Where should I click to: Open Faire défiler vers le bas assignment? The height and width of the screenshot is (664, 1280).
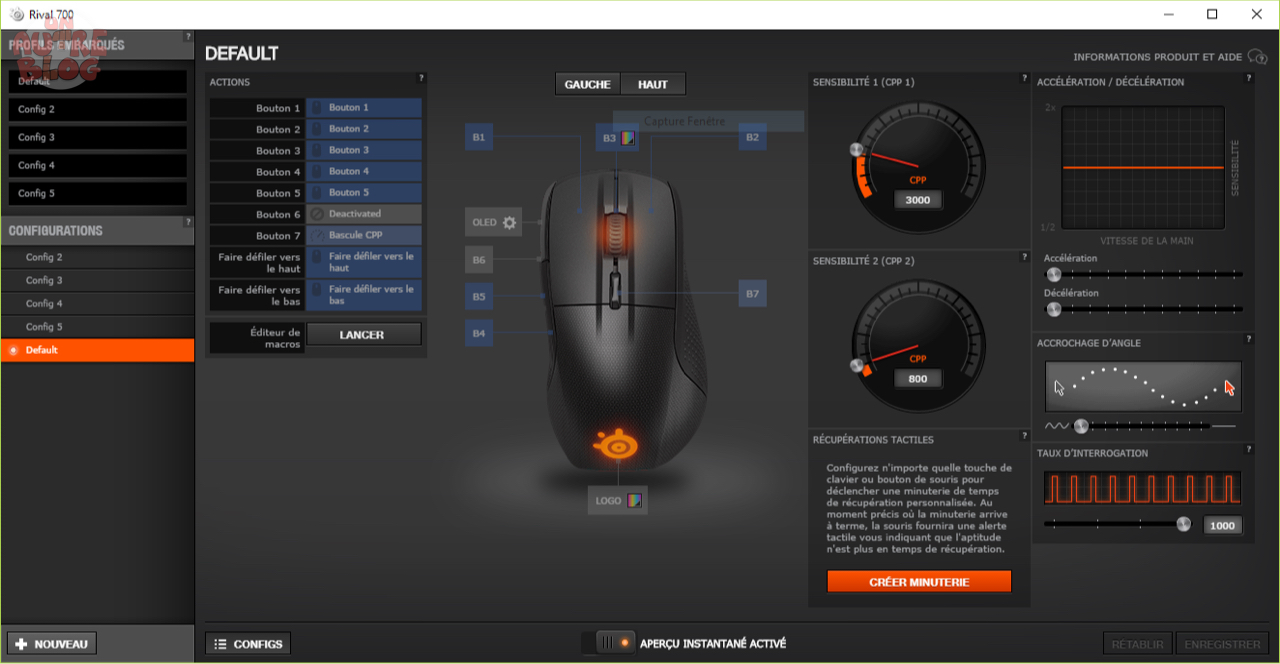point(364,294)
